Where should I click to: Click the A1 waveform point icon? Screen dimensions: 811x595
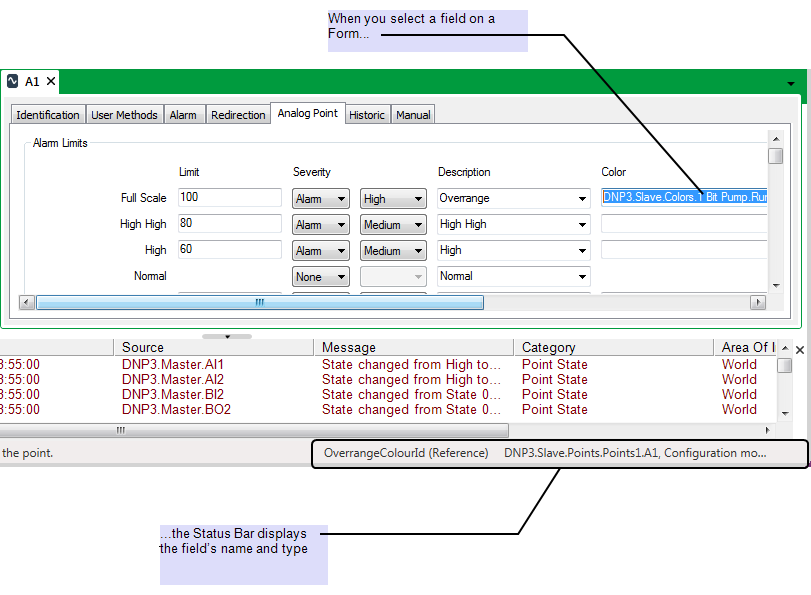pyautogui.click(x=13, y=82)
